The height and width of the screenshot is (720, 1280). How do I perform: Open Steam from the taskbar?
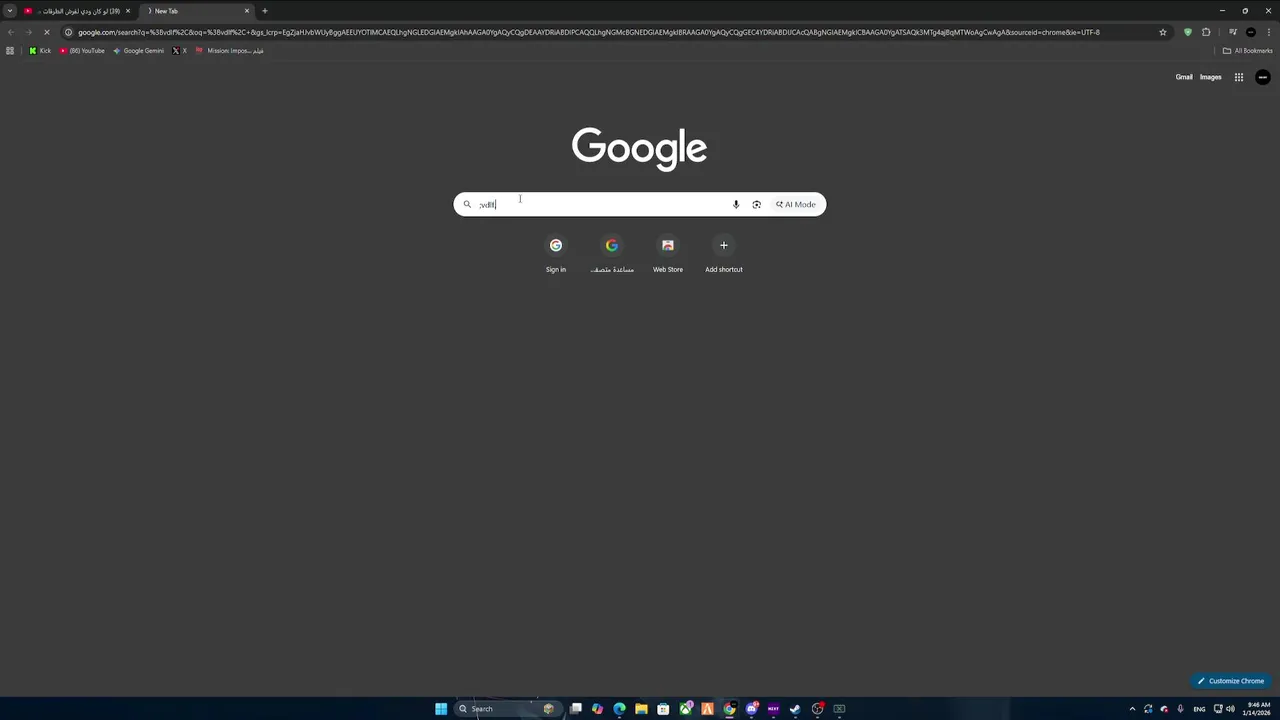[x=795, y=709]
